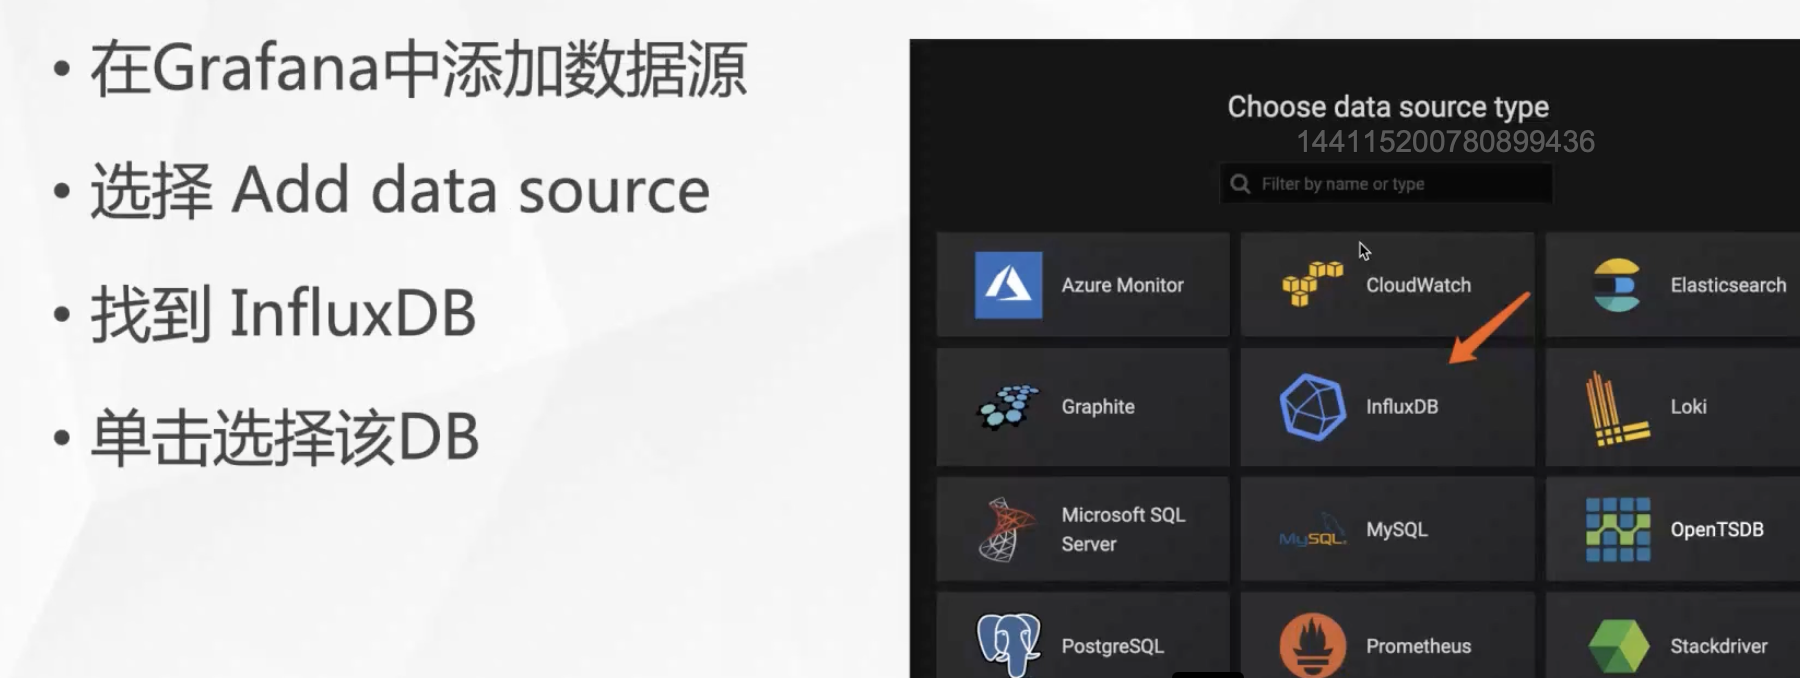Select the Azure Monitor label
Image resolution: width=1800 pixels, height=678 pixels.
click(1122, 285)
